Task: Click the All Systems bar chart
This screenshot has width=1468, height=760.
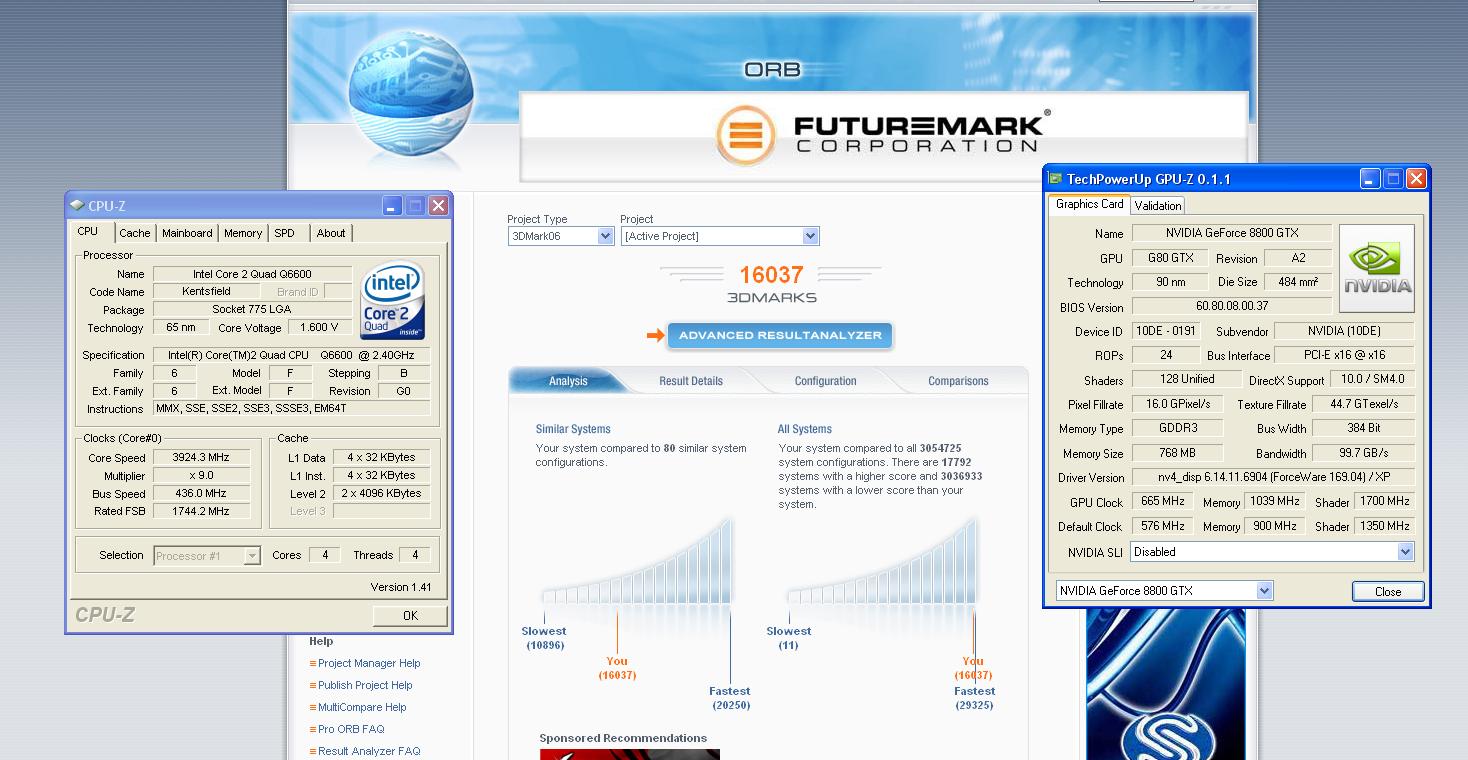Action: click(882, 563)
